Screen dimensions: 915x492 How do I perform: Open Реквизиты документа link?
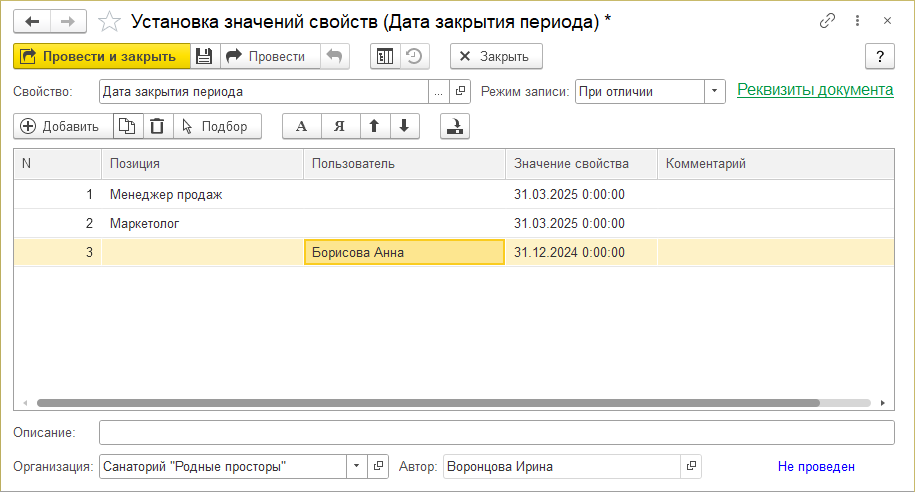coord(815,90)
